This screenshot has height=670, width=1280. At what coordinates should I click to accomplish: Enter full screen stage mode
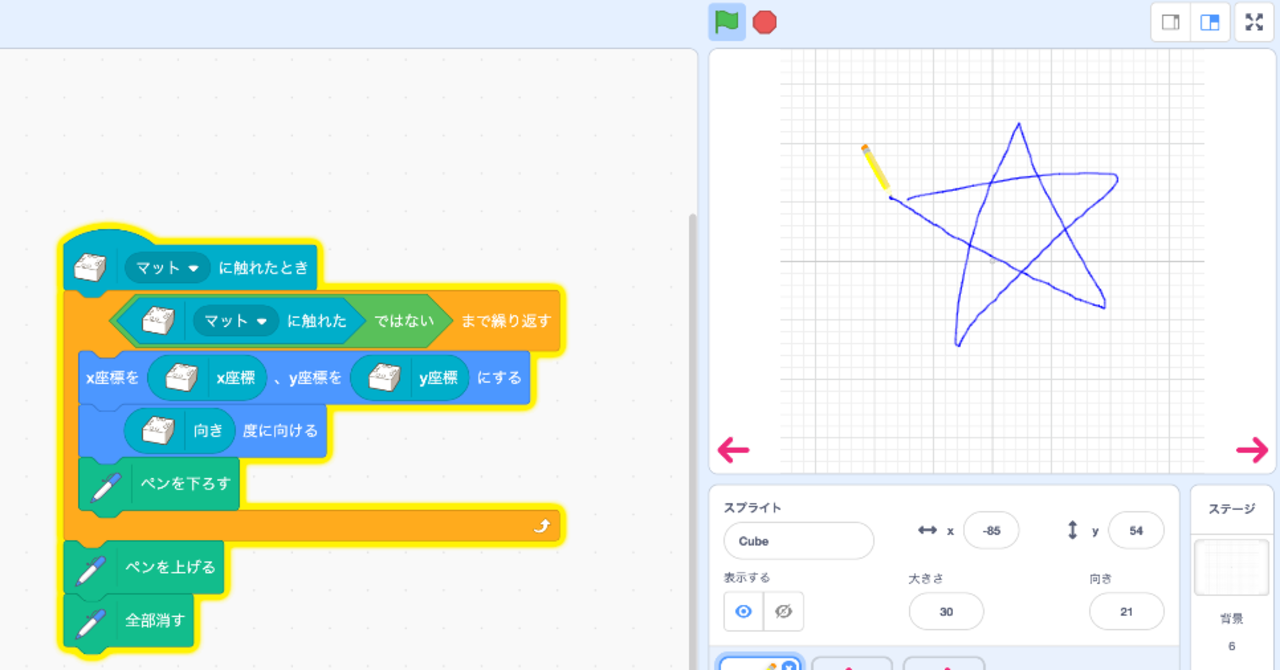tap(1253, 22)
